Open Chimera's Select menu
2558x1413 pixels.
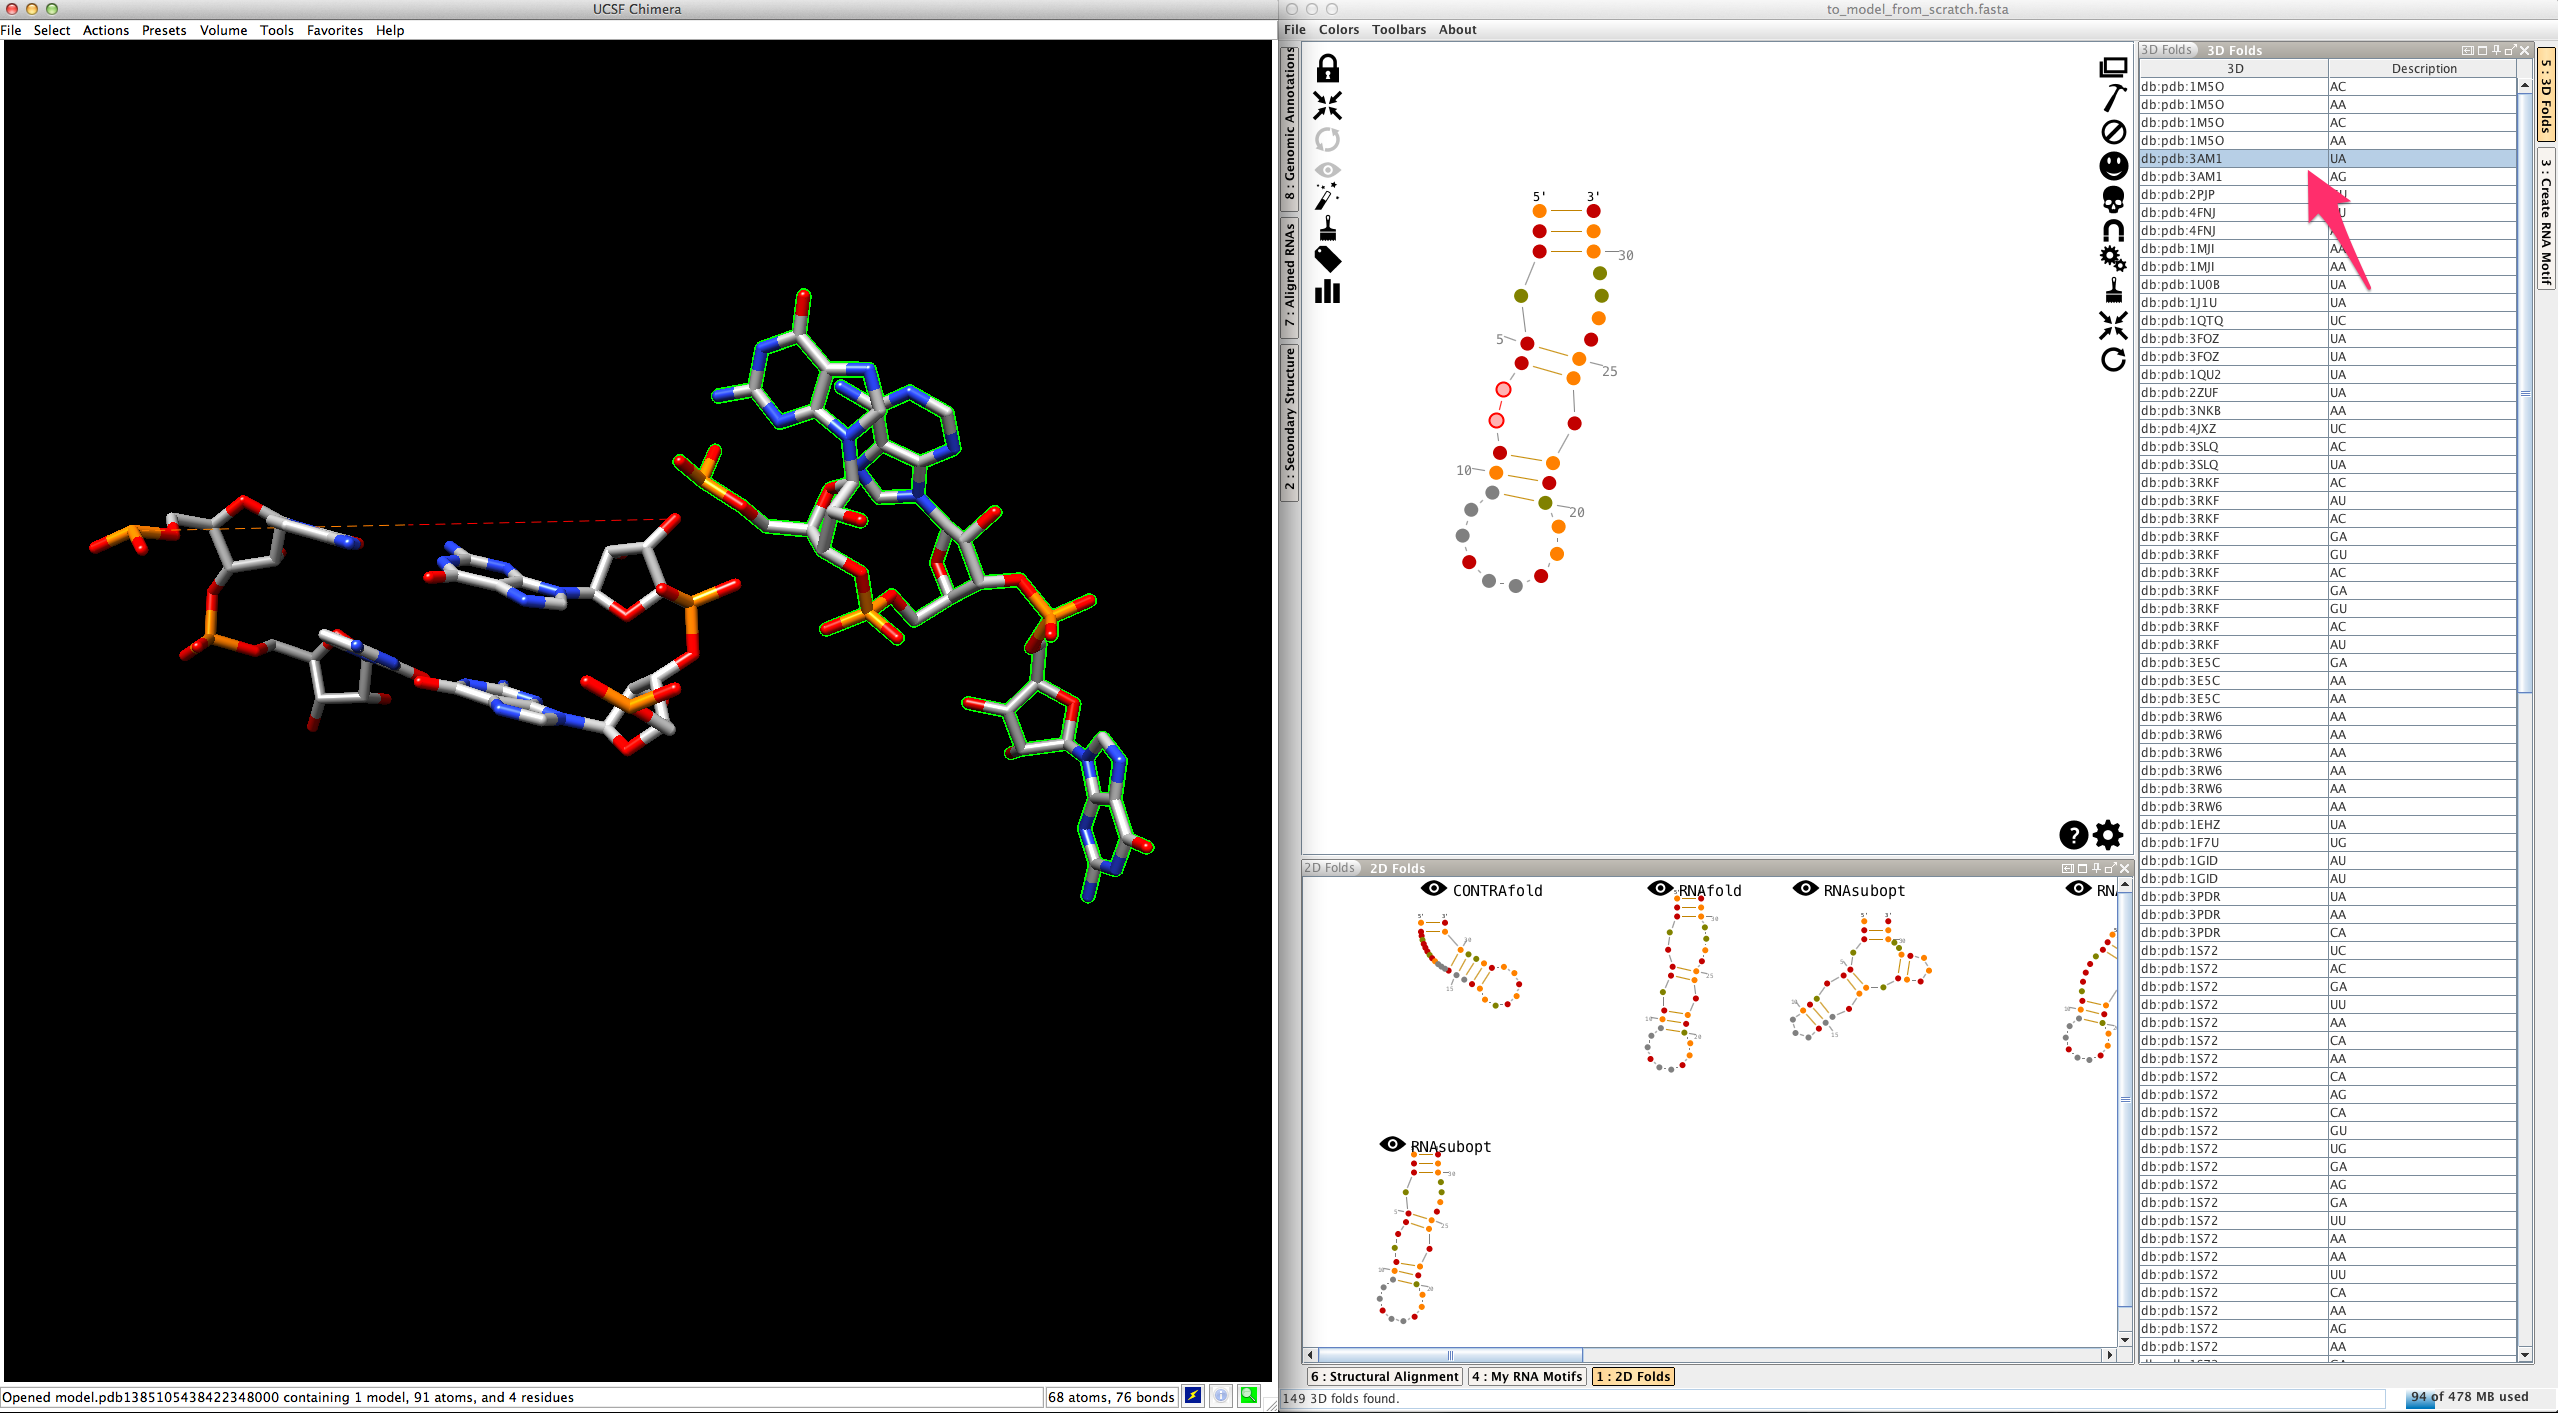click(x=52, y=30)
